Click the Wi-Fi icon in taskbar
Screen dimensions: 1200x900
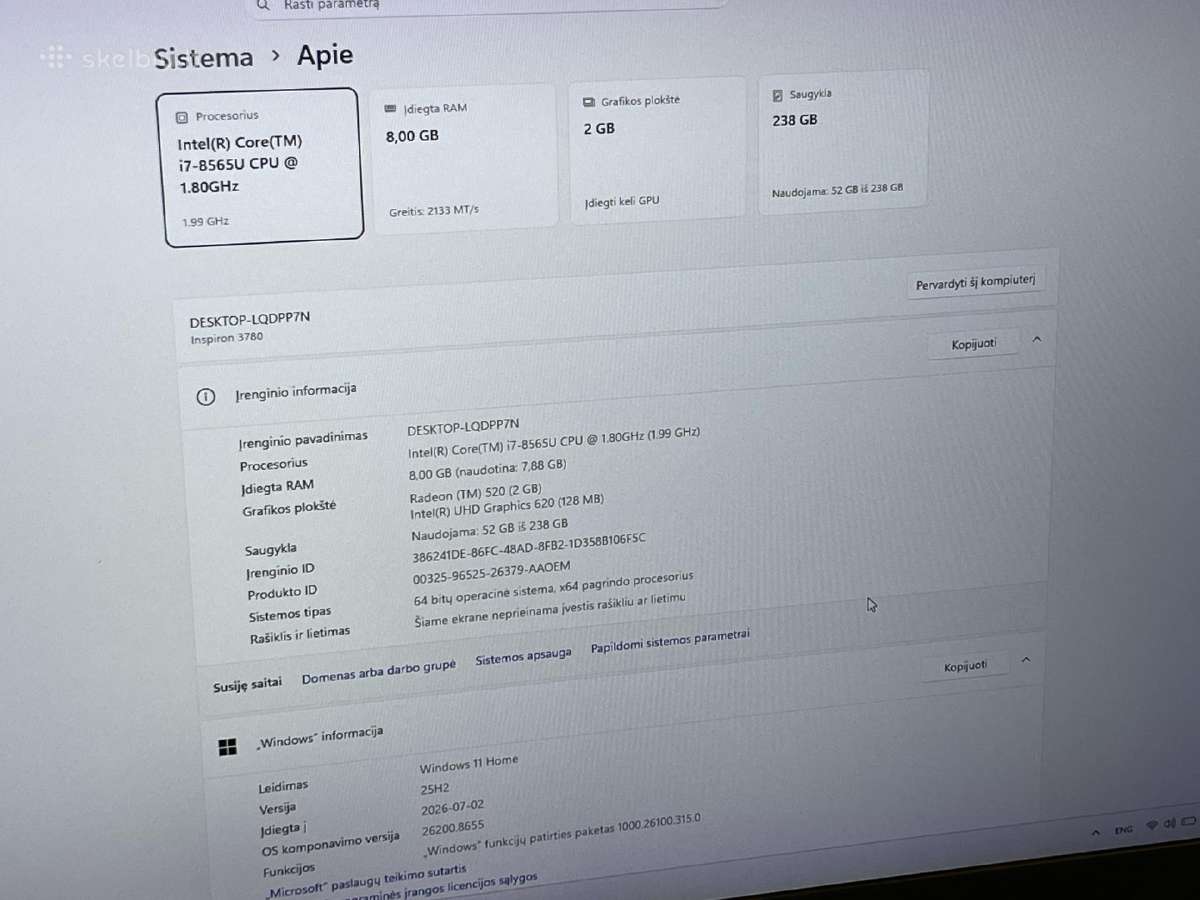(x=1153, y=825)
